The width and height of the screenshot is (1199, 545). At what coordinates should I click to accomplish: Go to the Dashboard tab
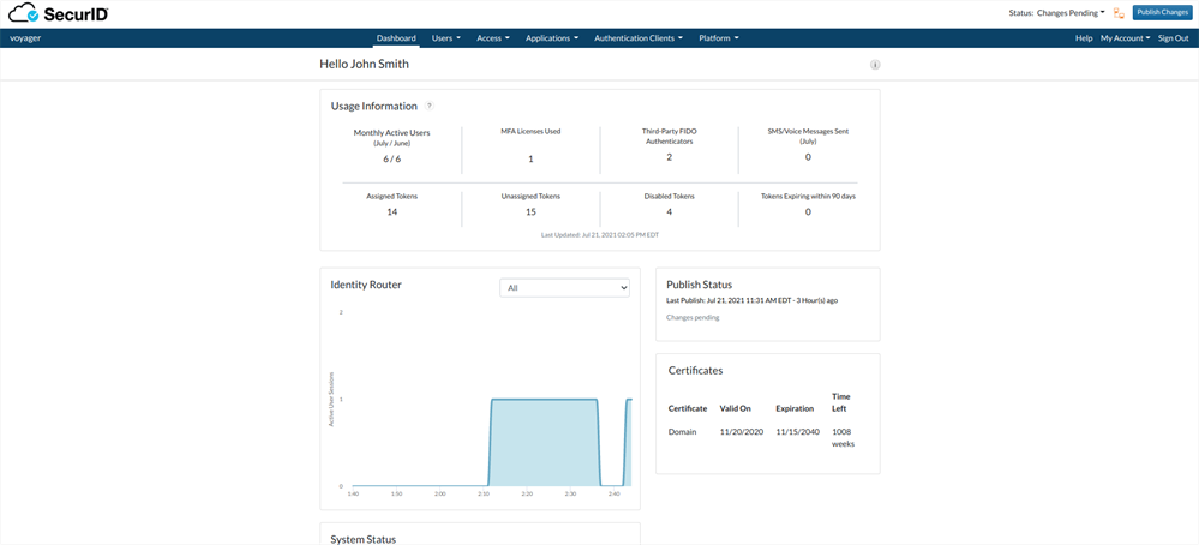(x=396, y=38)
